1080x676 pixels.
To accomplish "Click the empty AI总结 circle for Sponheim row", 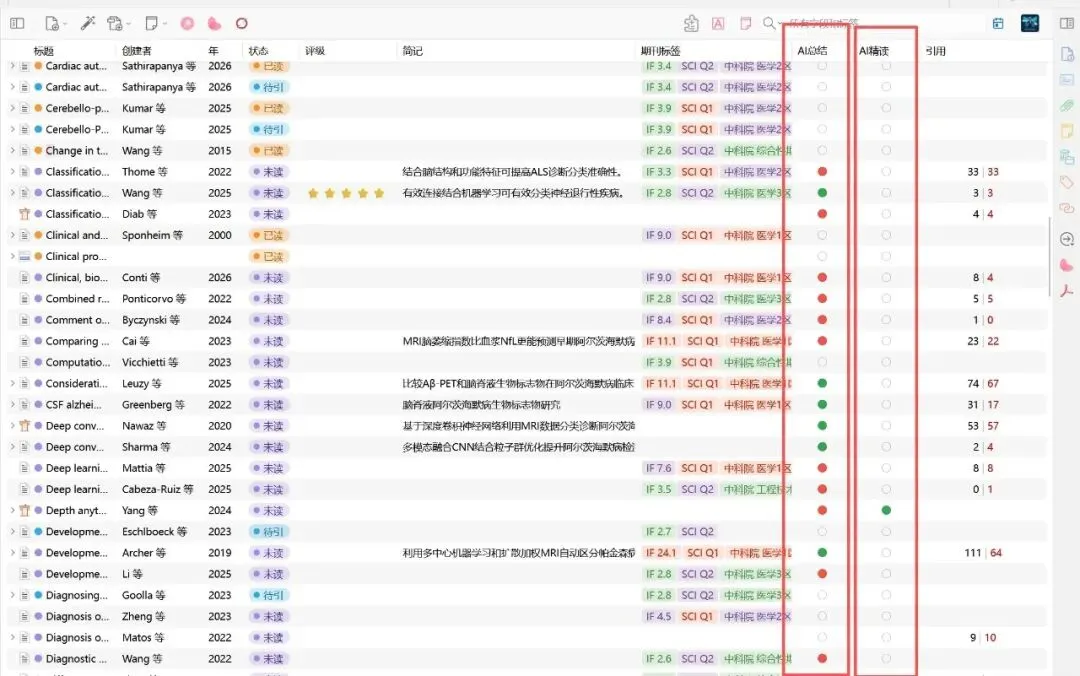I will tap(822, 235).
